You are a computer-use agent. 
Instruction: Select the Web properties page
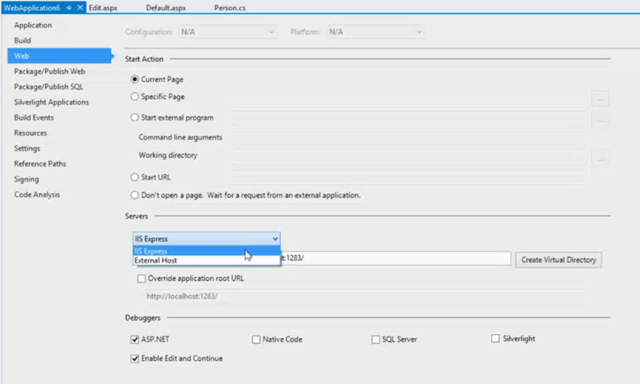coord(59,56)
